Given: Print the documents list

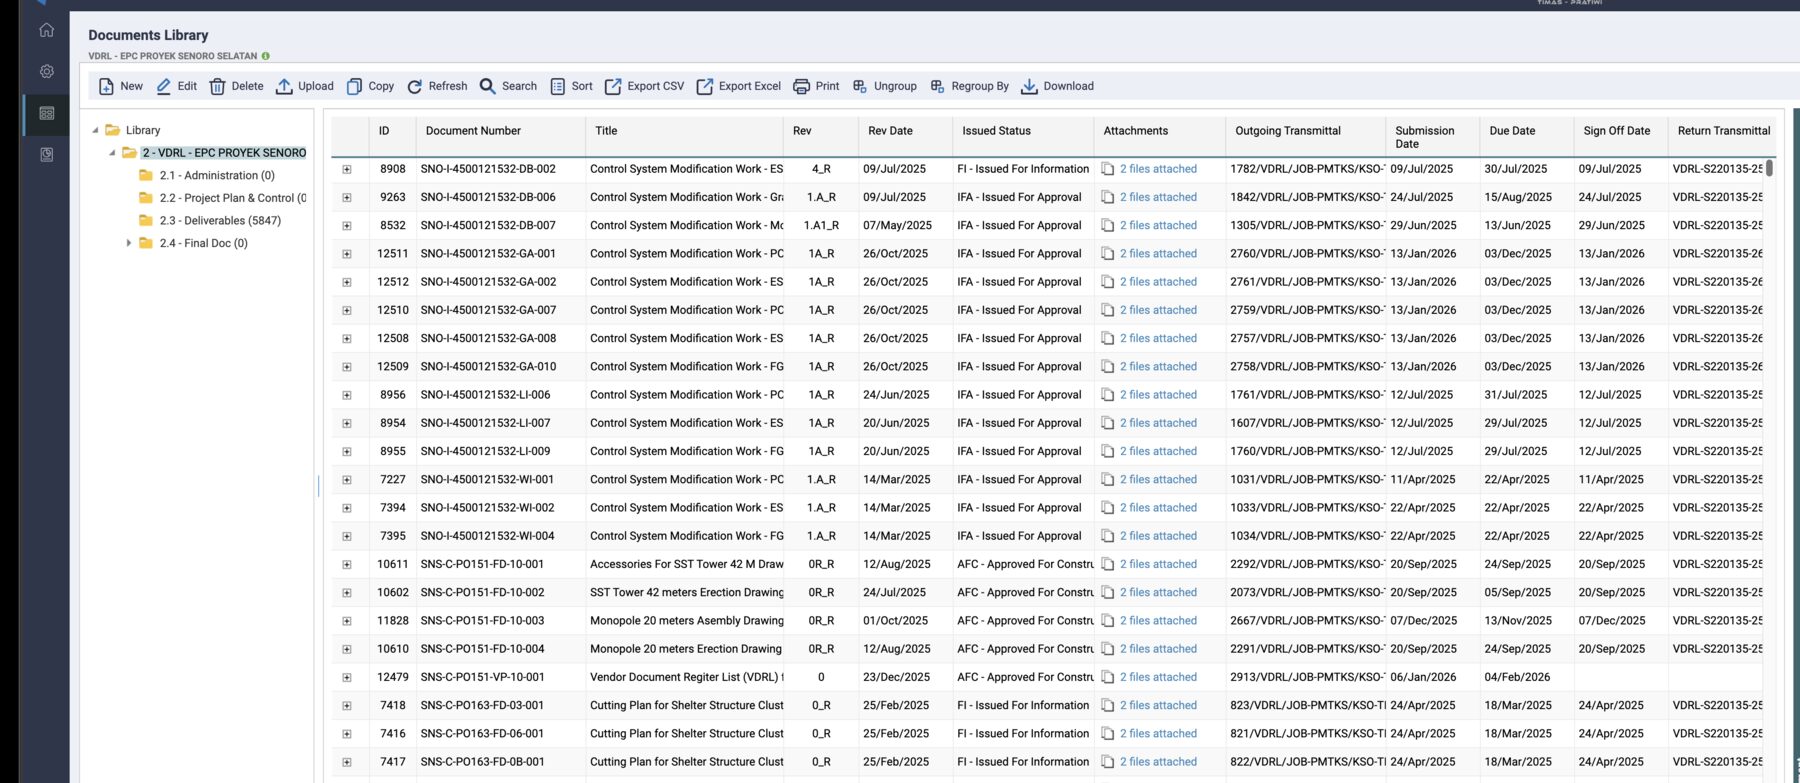Looking at the screenshot, I should 816,86.
